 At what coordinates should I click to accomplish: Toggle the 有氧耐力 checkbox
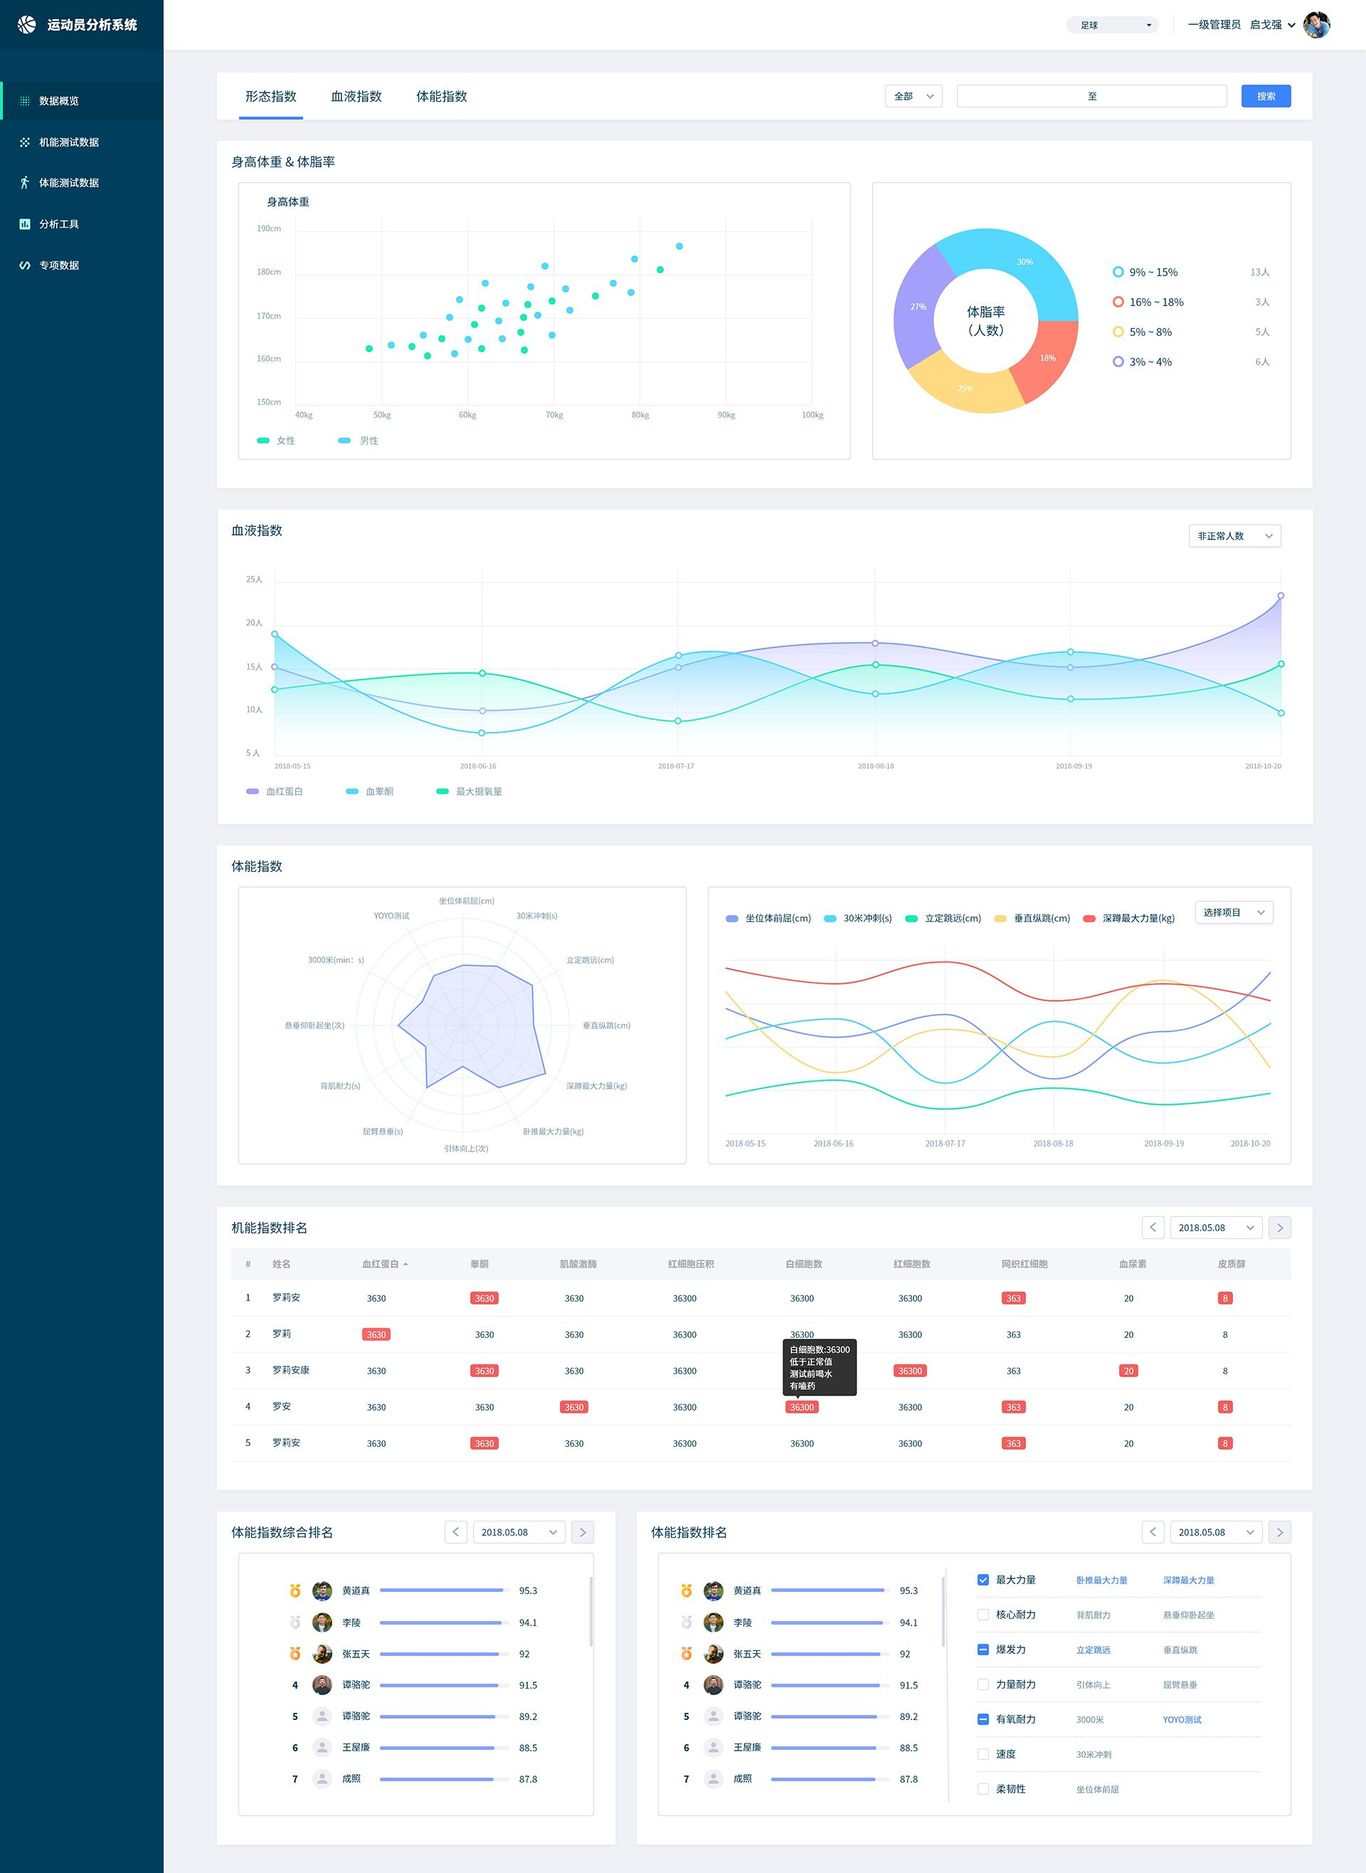pos(983,1720)
